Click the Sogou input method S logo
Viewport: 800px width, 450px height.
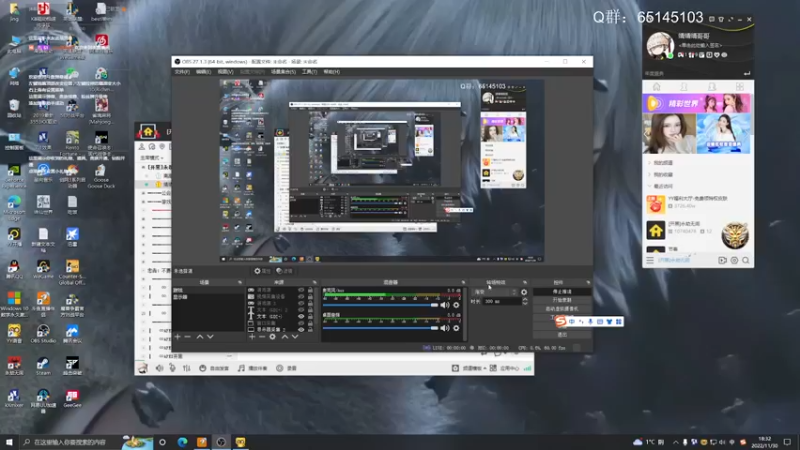click(x=561, y=321)
